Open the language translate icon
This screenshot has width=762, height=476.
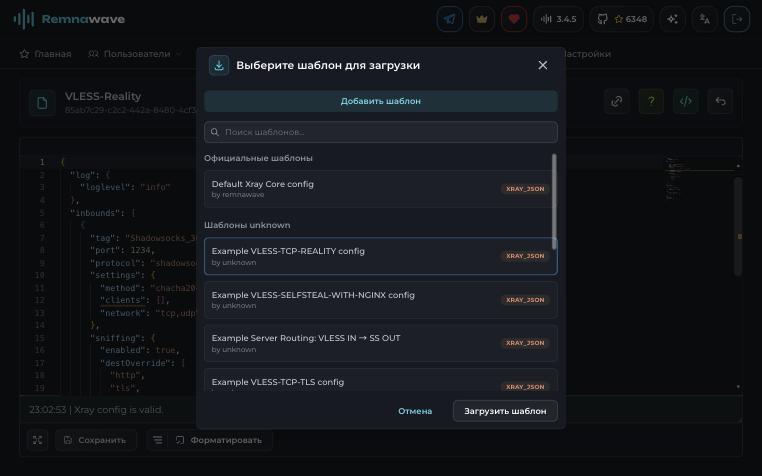[705, 19]
